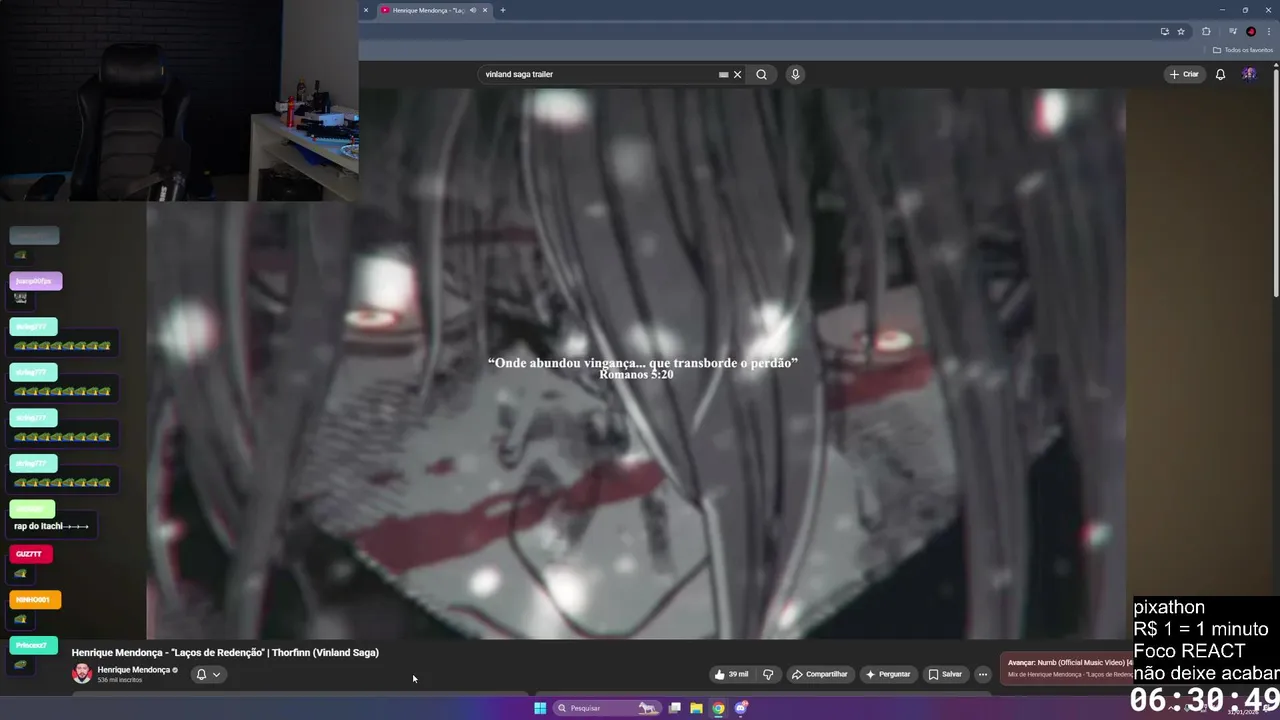Open the browser extensions puzzle icon
This screenshot has width=1280, height=720.
tap(1206, 31)
